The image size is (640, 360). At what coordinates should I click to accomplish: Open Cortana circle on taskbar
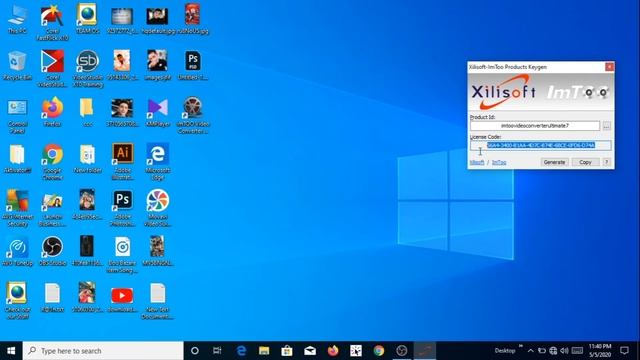(x=195, y=351)
